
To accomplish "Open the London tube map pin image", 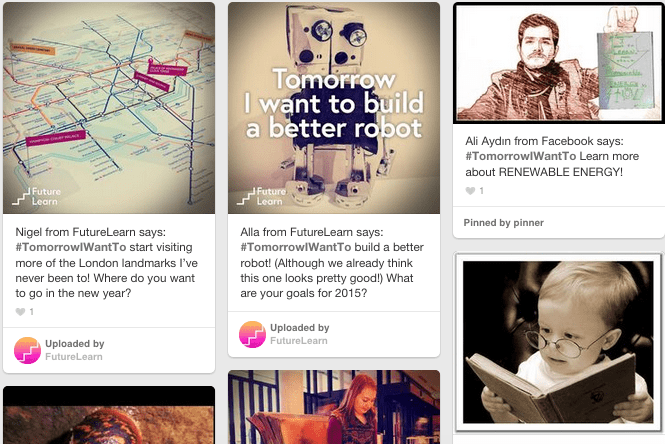I will pos(109,100).
